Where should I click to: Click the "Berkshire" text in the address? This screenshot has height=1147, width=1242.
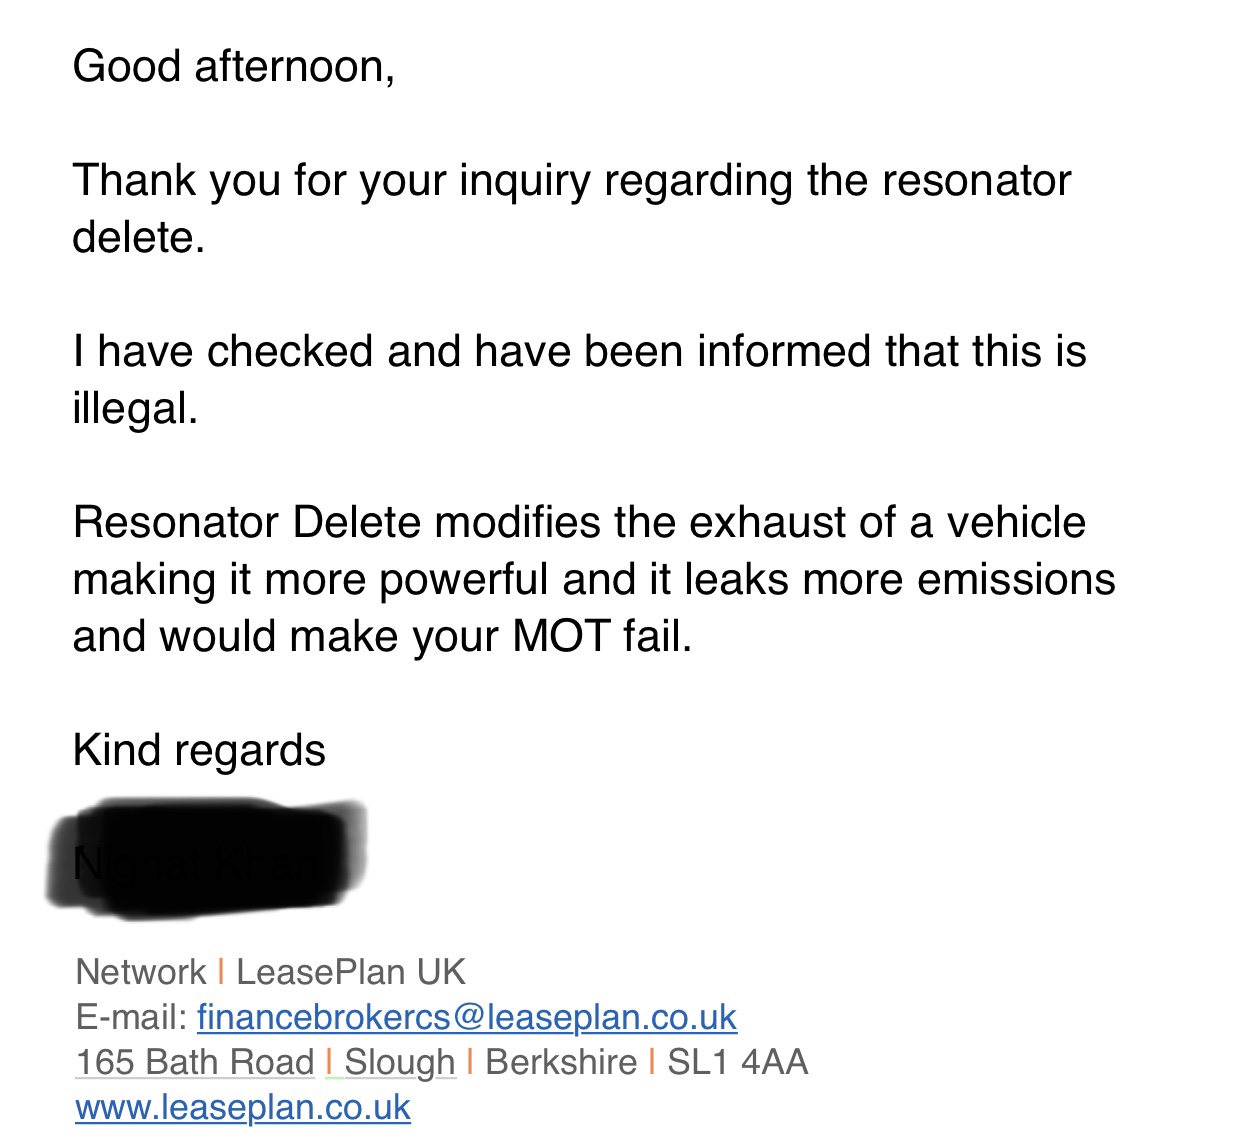coord(561,1062)
